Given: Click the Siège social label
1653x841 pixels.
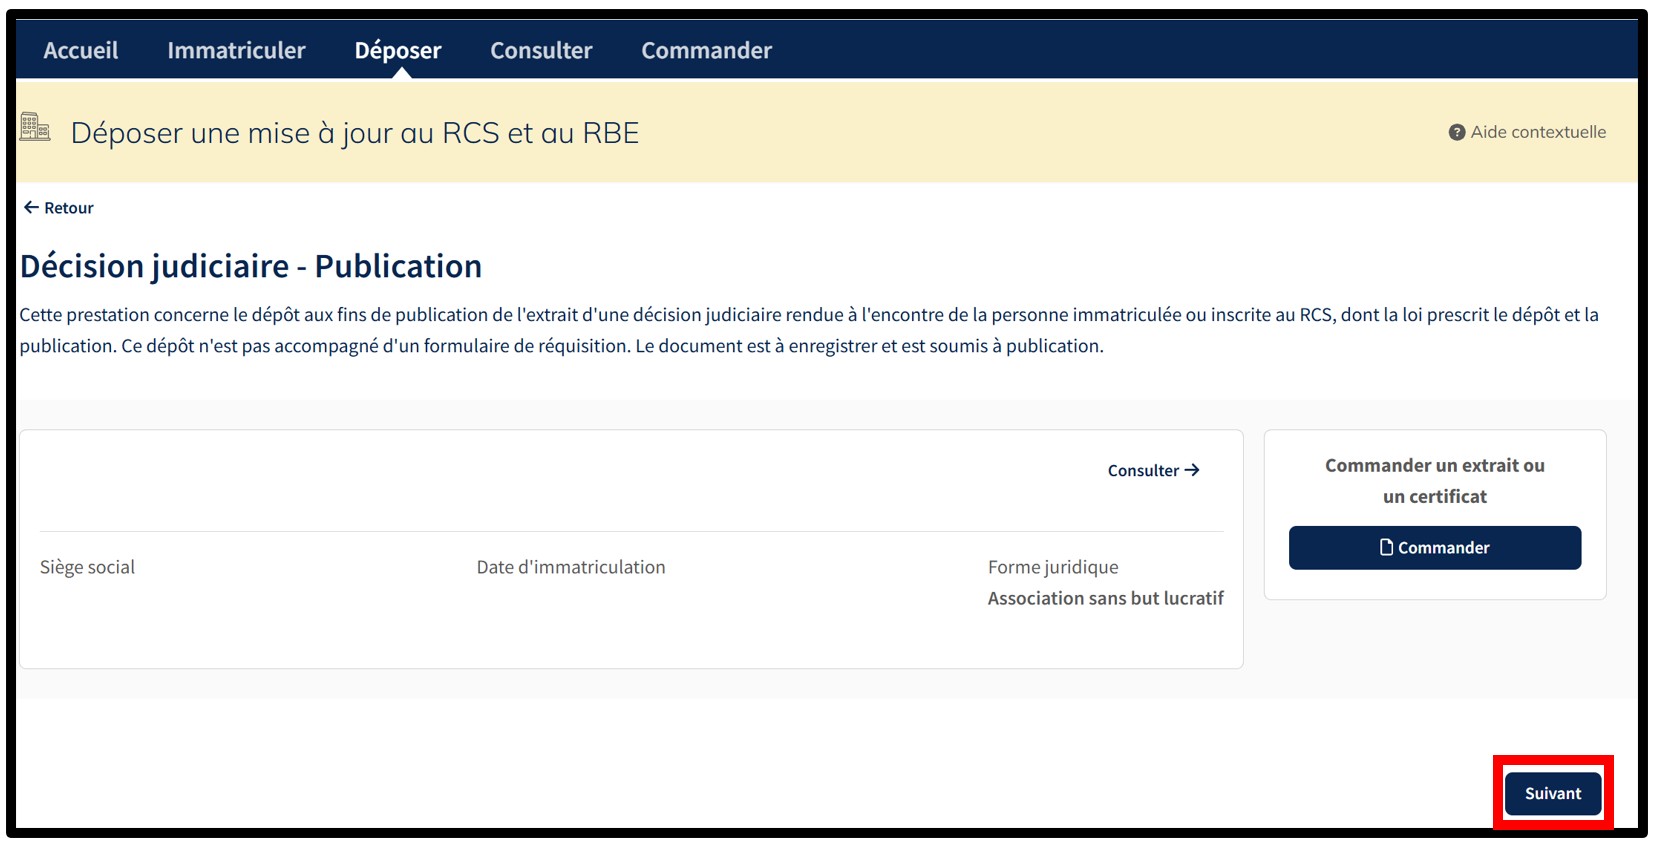Looking at the screenshot, I should point(87,567).
